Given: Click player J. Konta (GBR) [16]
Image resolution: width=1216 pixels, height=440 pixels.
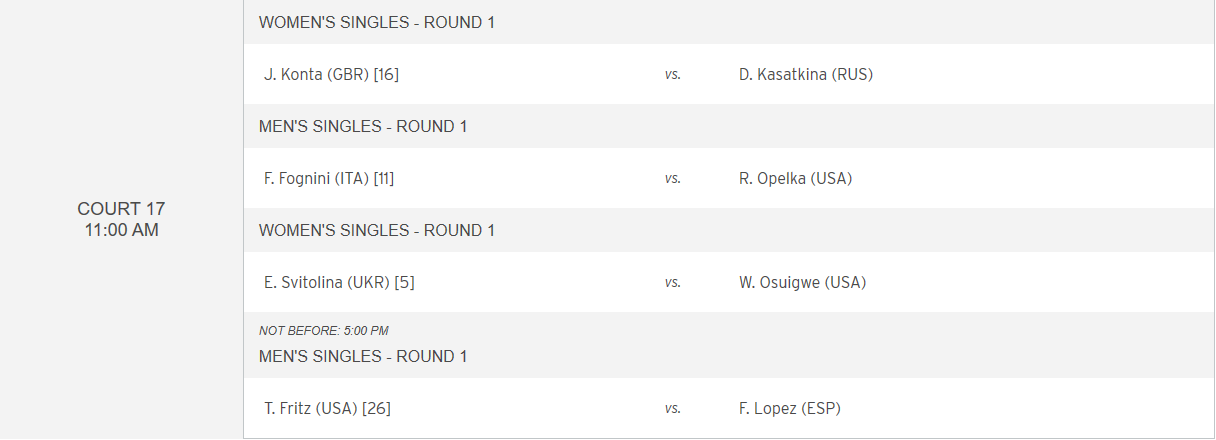Looking at the screenshot, I should (332, 74).
